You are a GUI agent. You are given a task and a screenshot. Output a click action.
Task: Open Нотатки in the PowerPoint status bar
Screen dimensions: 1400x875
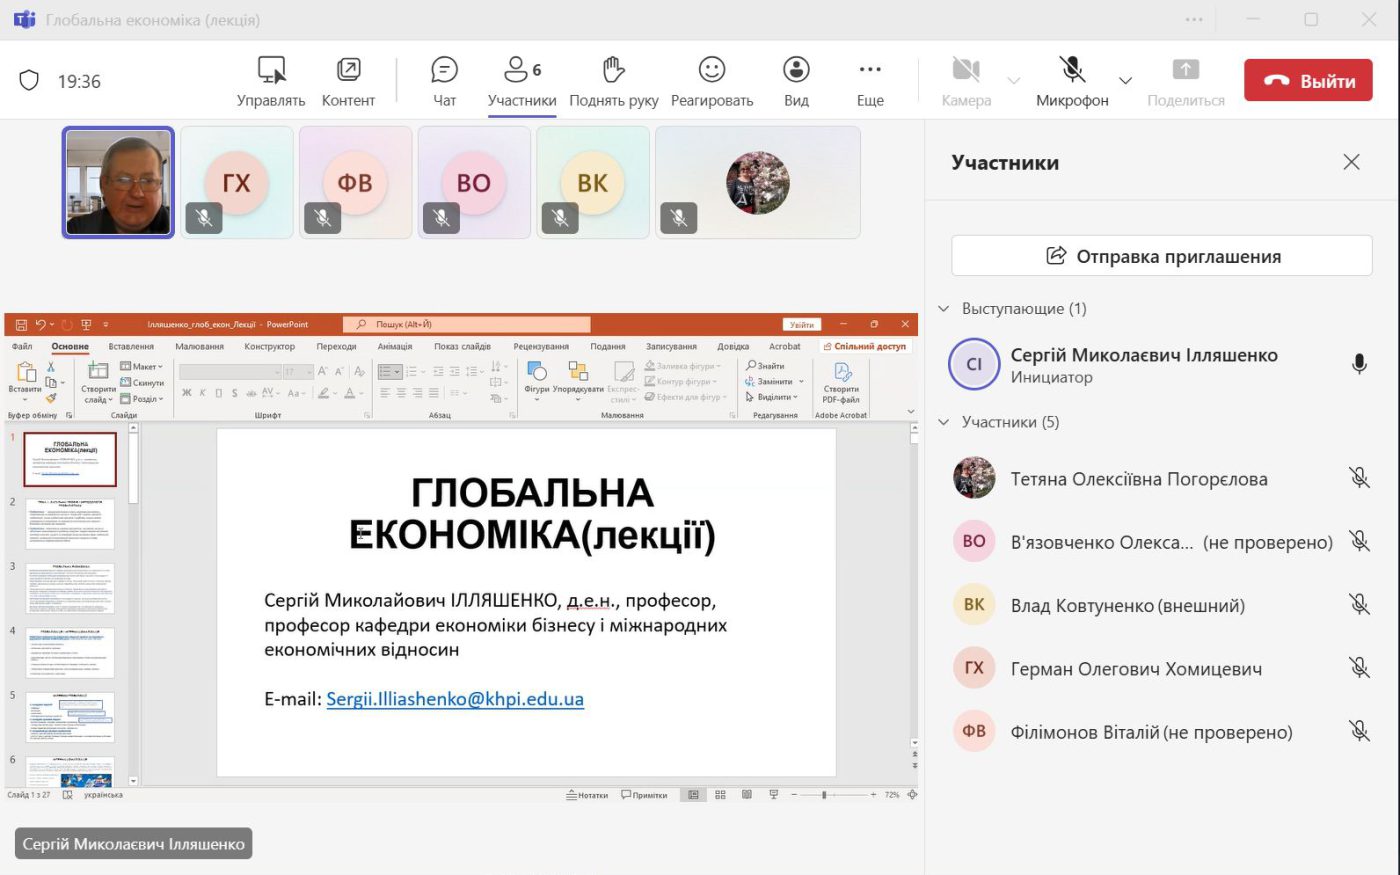(588, 794)
